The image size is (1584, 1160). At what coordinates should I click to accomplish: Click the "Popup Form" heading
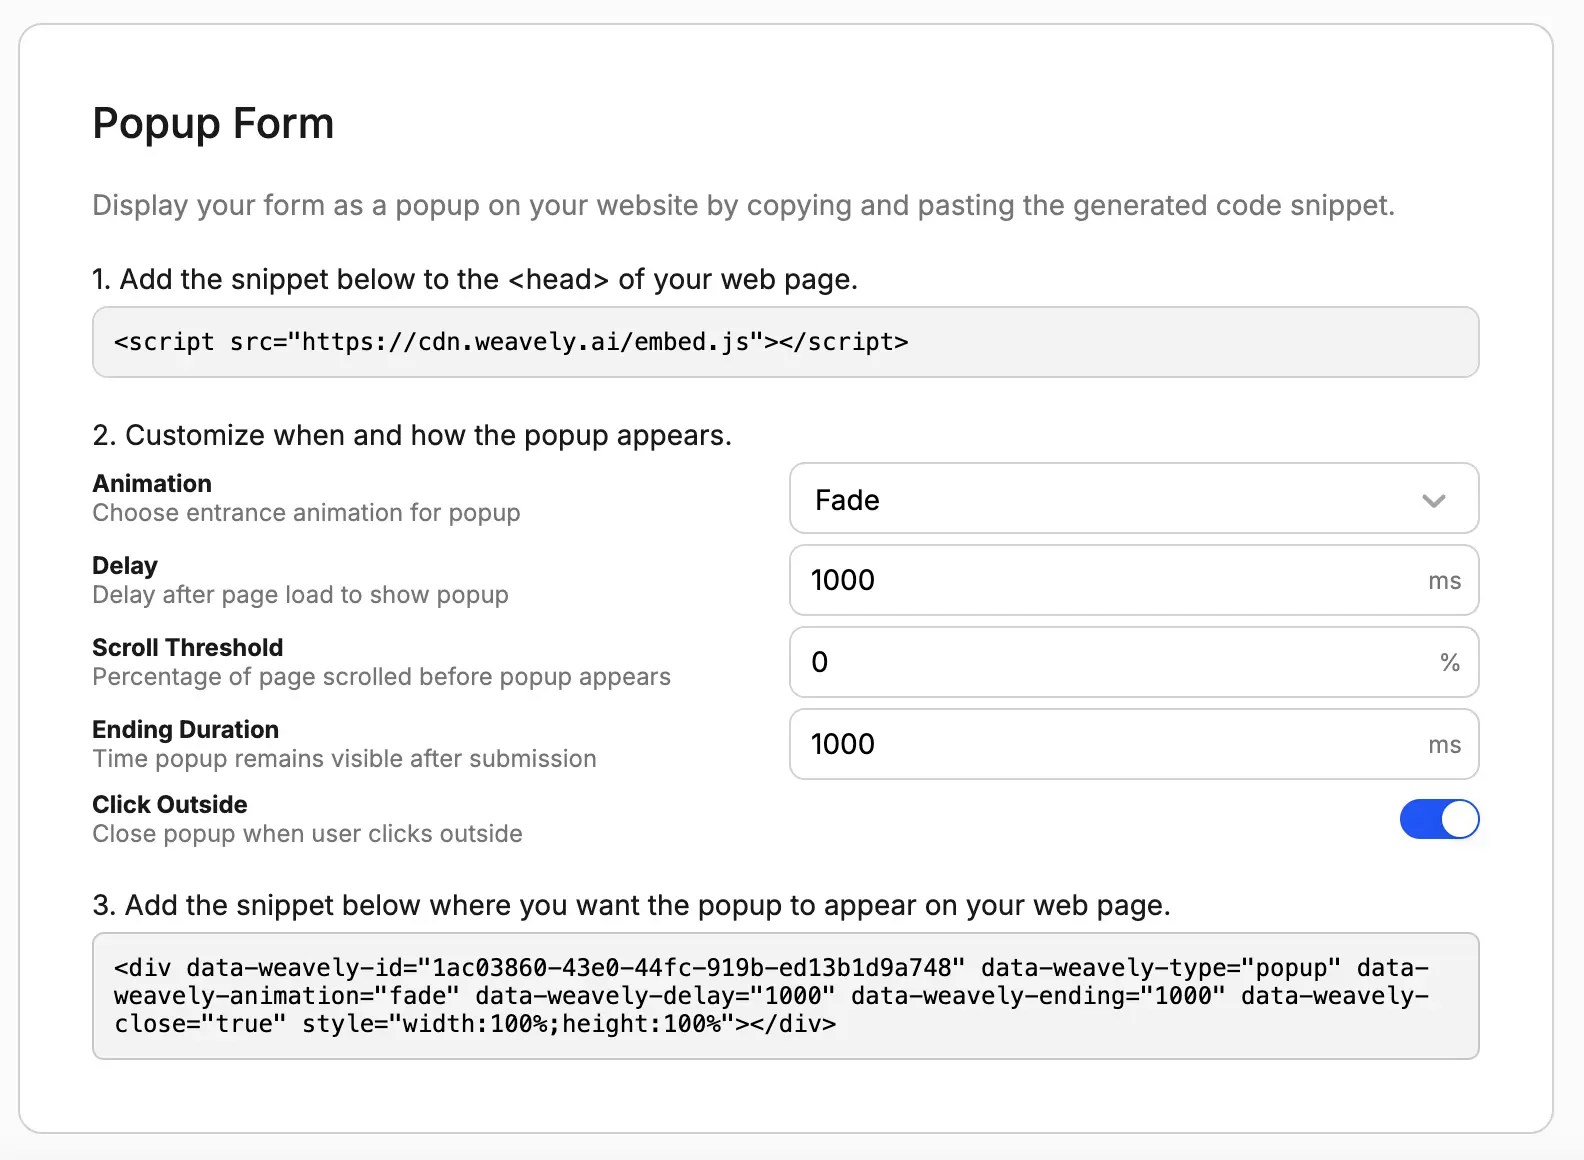point(213,124)
